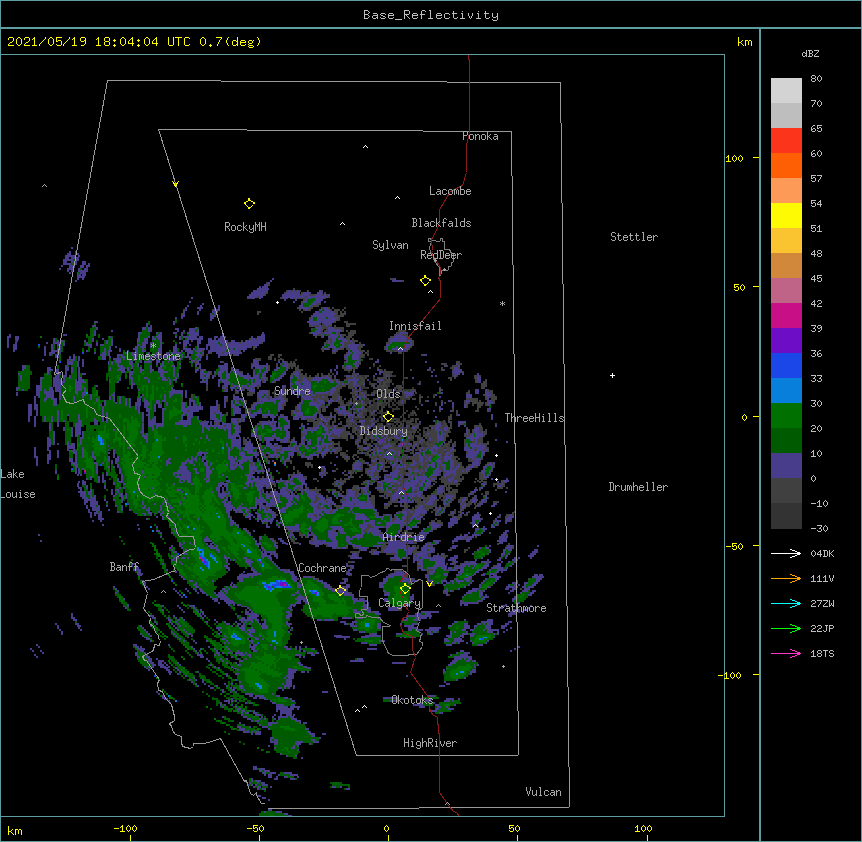The width and height of the screenshot is (862, 842).
Task: Click the white arrow next to 04DK
Action: pos(786,553)
